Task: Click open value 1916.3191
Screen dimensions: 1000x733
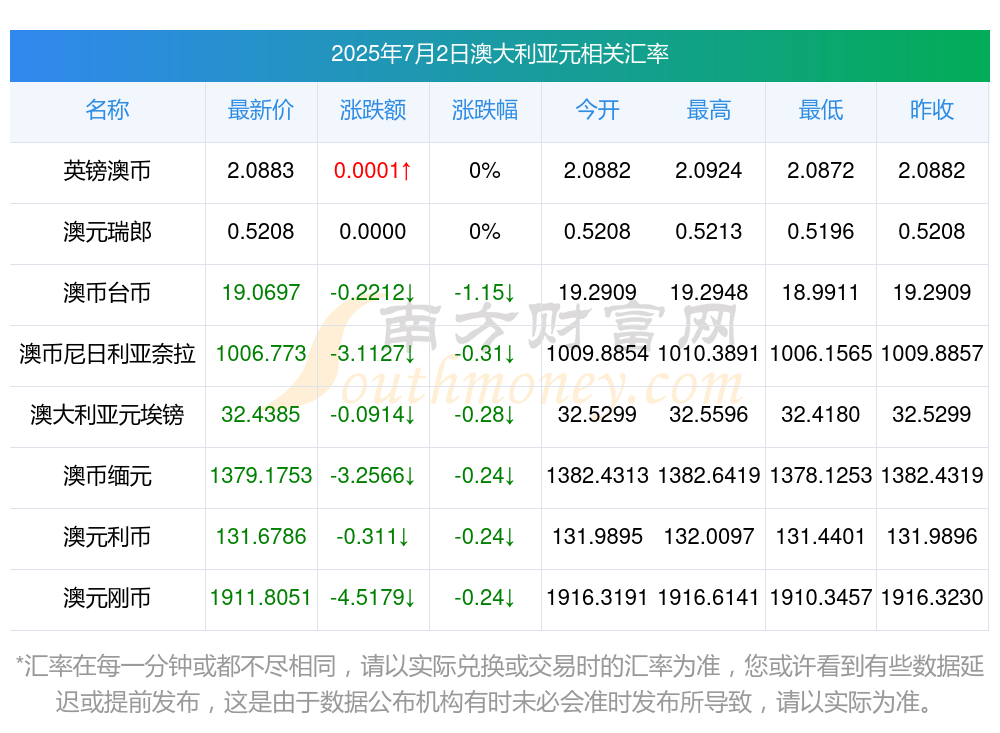Action: (x=597, y=598)
